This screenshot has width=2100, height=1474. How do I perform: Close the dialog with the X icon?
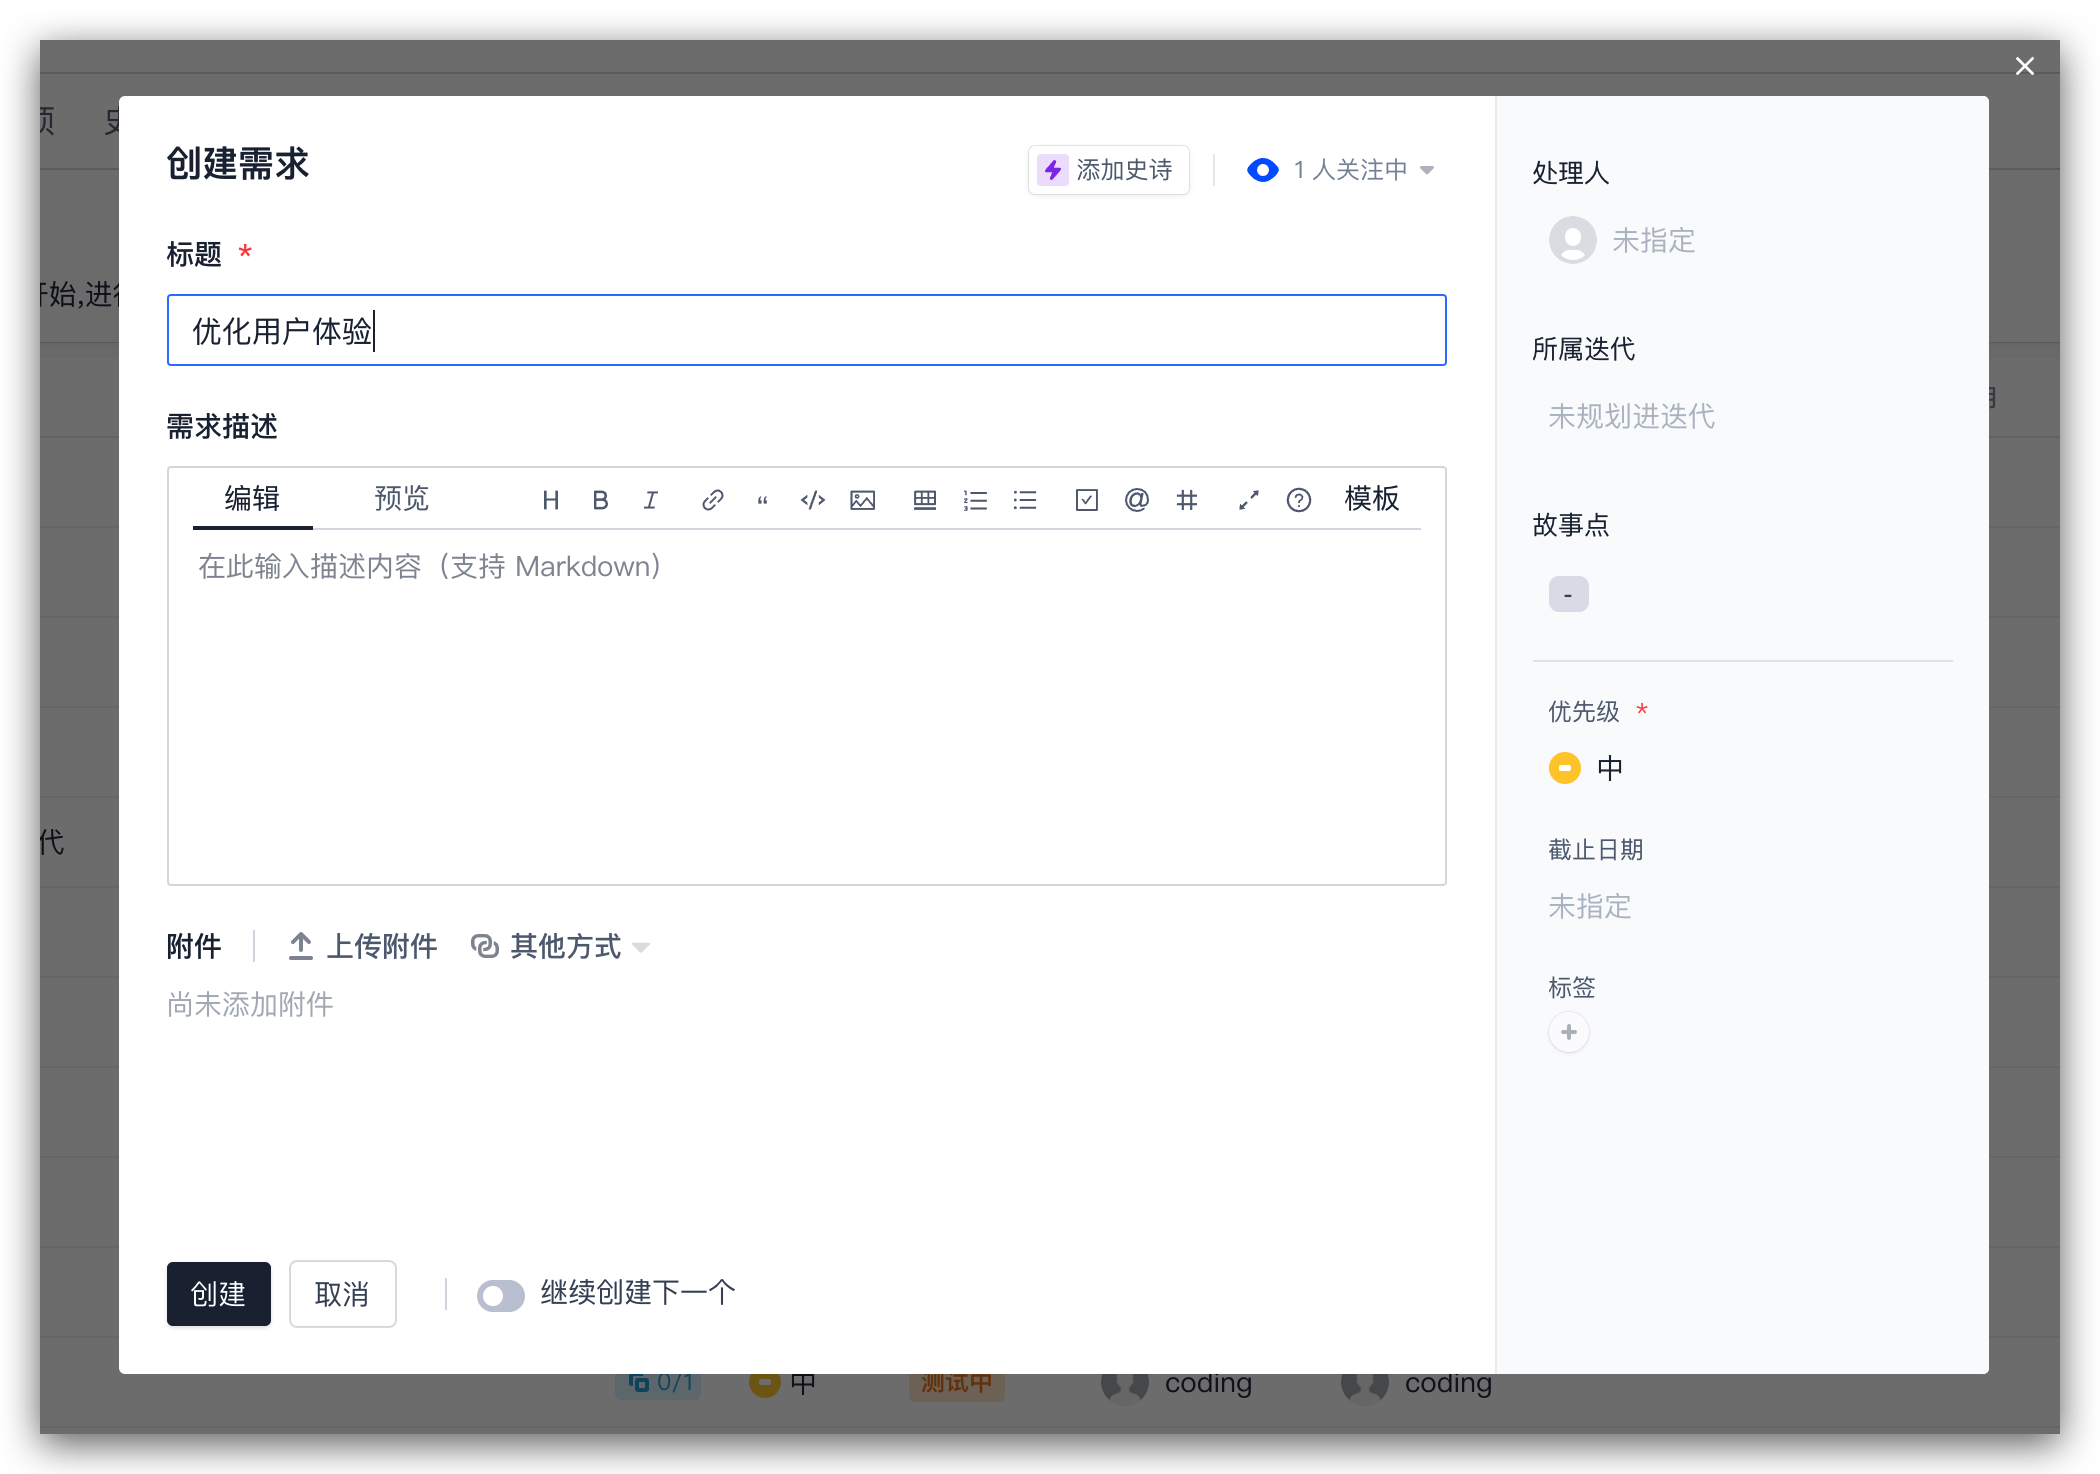pyautogui.click(x=2025, y=66)
